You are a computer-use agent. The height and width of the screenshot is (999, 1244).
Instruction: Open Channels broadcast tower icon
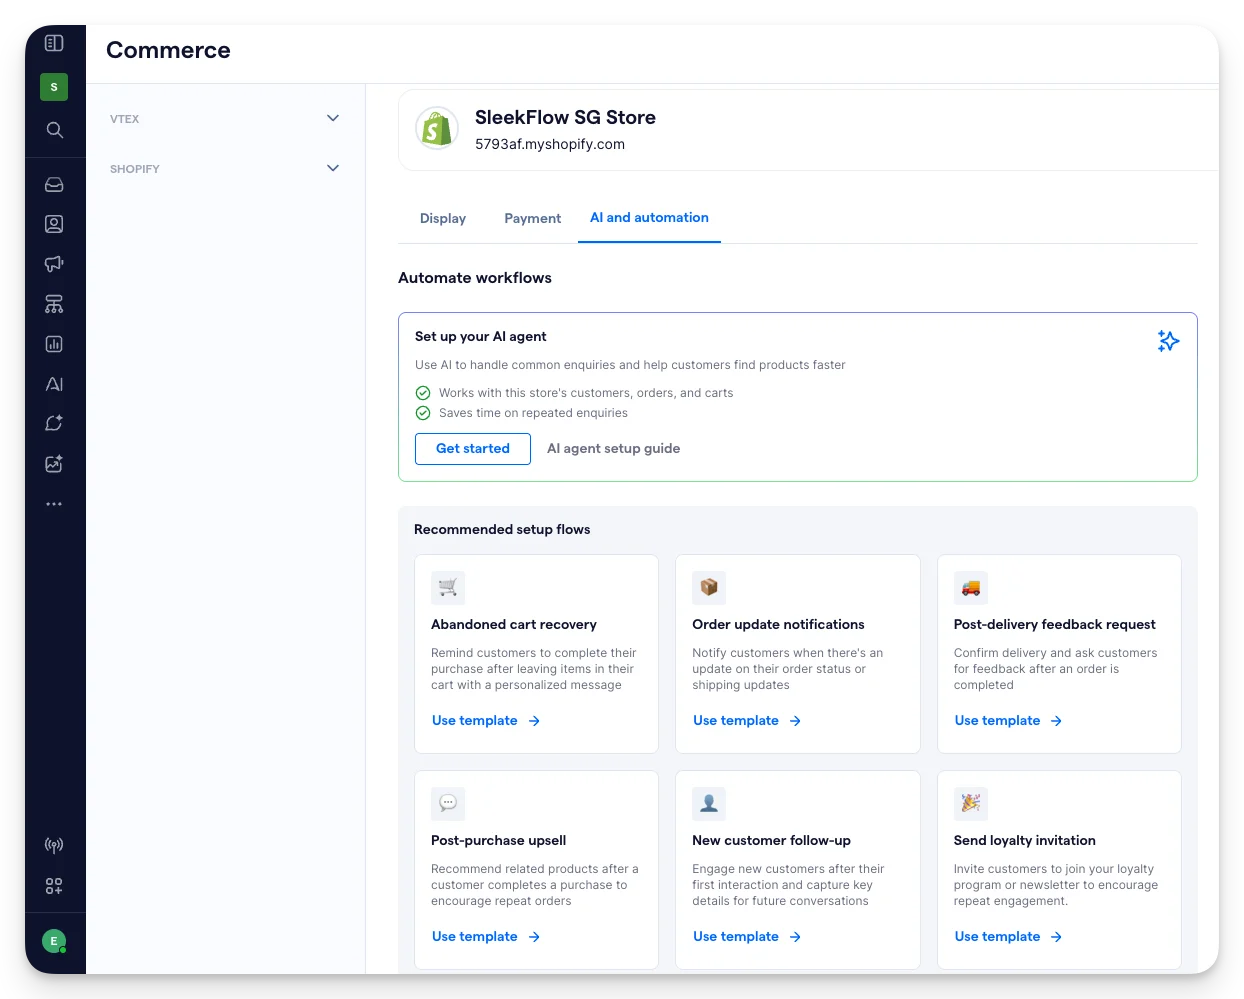[54, 845]
